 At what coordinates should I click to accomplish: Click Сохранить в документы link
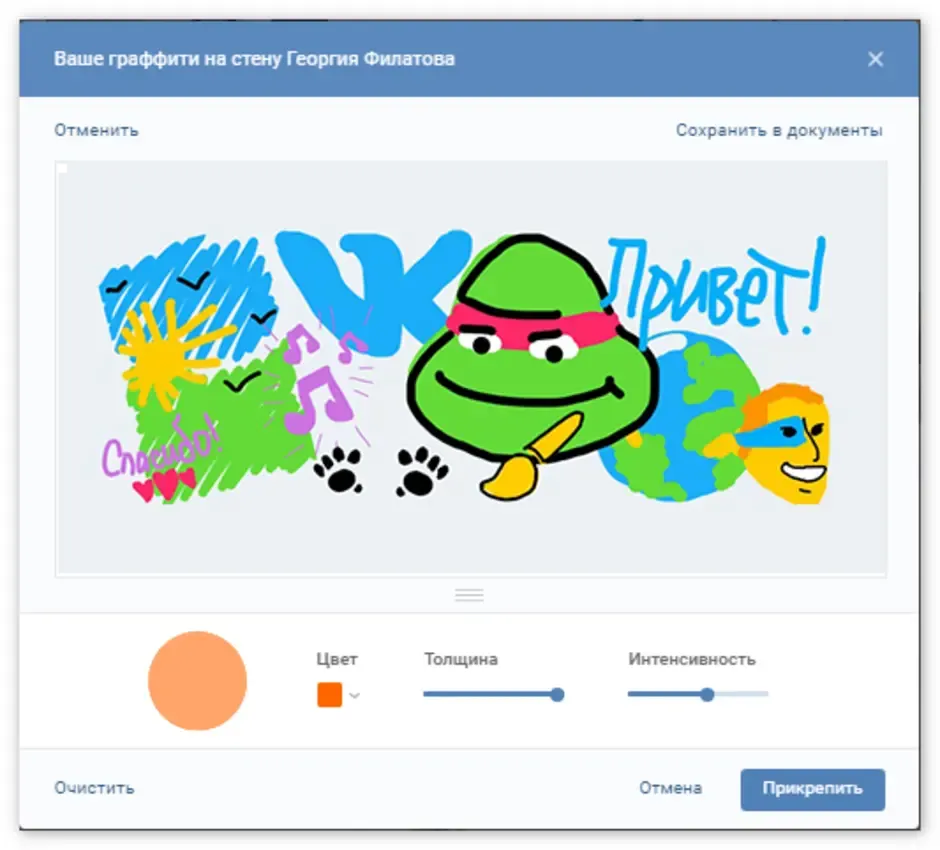pyautogui.click(x=779, y=130)
